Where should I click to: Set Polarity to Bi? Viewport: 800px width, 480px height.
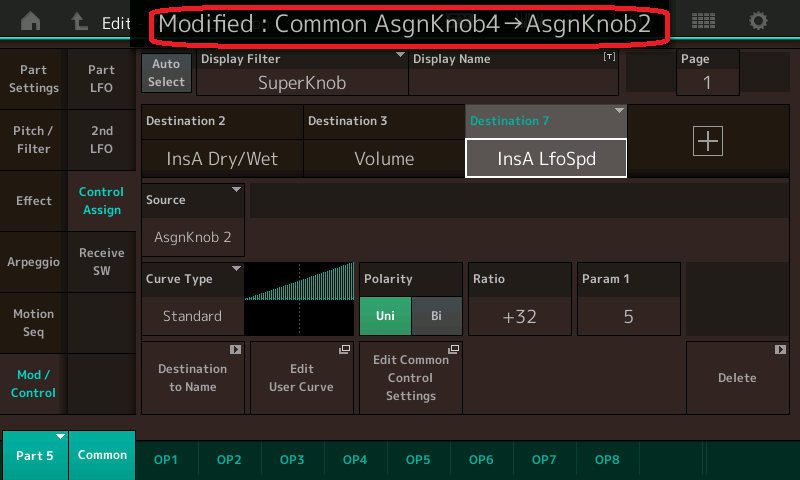tap(436, 316)
